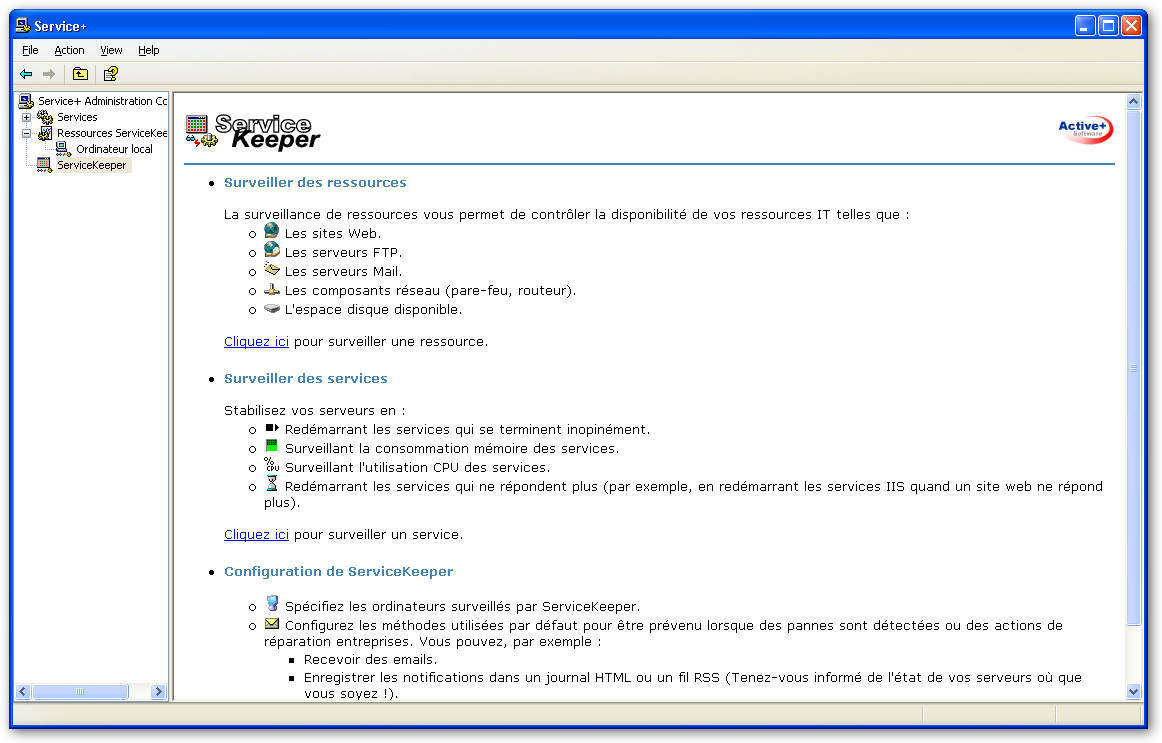Click the 'Les serveurs Mail' envelope icon
Screen dimensions: 1162x743
point(272,269)
